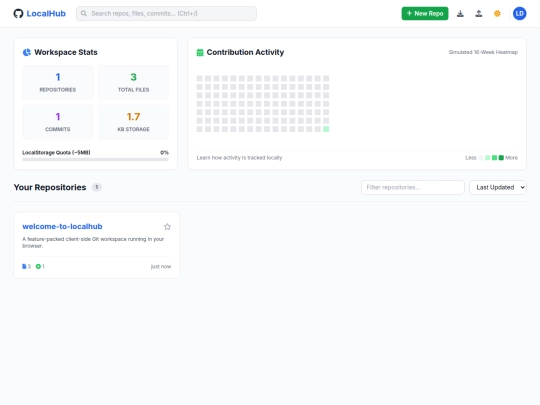The width and height of the screenshot is (540, 405).
Task: Select the Repositories stat card
Action: click(x=58, y=82)
